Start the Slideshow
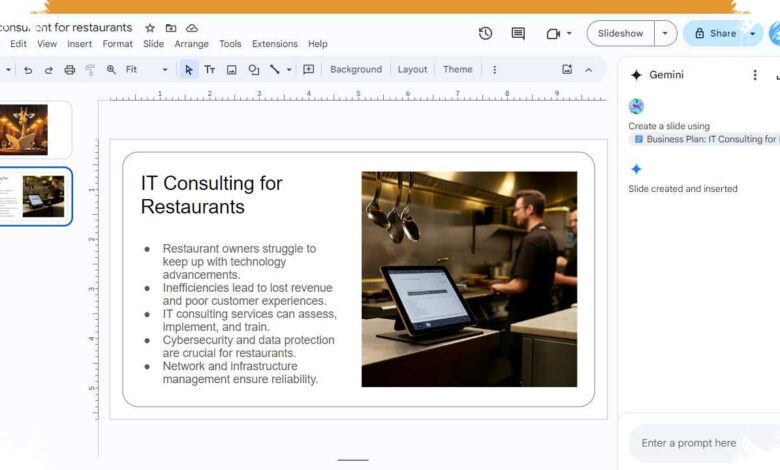Image resolution: width=780 pixels, height=470 pixels. click(620, 33)
